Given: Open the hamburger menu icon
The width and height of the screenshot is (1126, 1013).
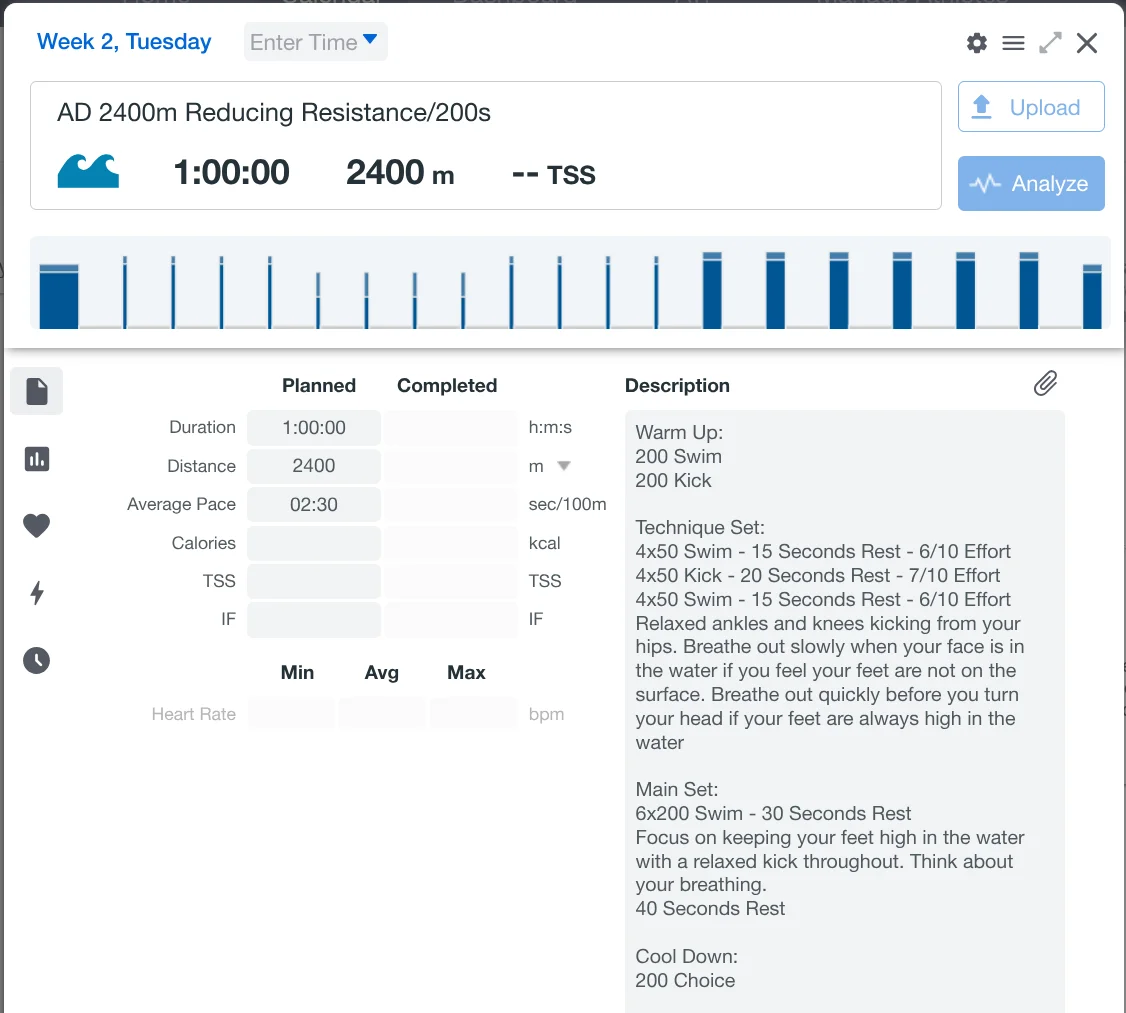Looking at the screenshot, I should click(x=1013, y=43).
